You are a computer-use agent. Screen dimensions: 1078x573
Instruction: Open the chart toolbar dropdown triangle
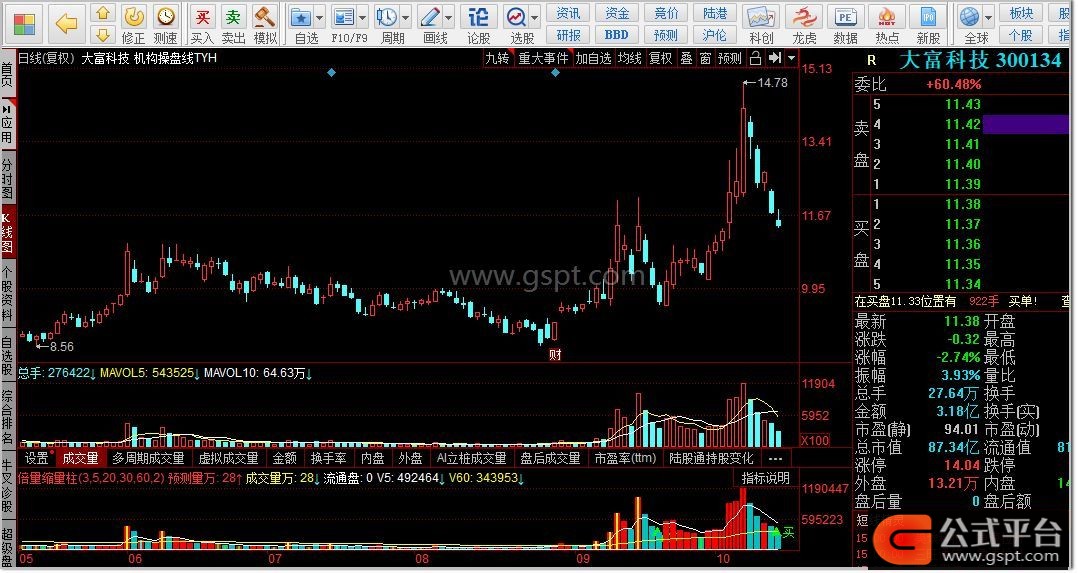pos(791,58)
